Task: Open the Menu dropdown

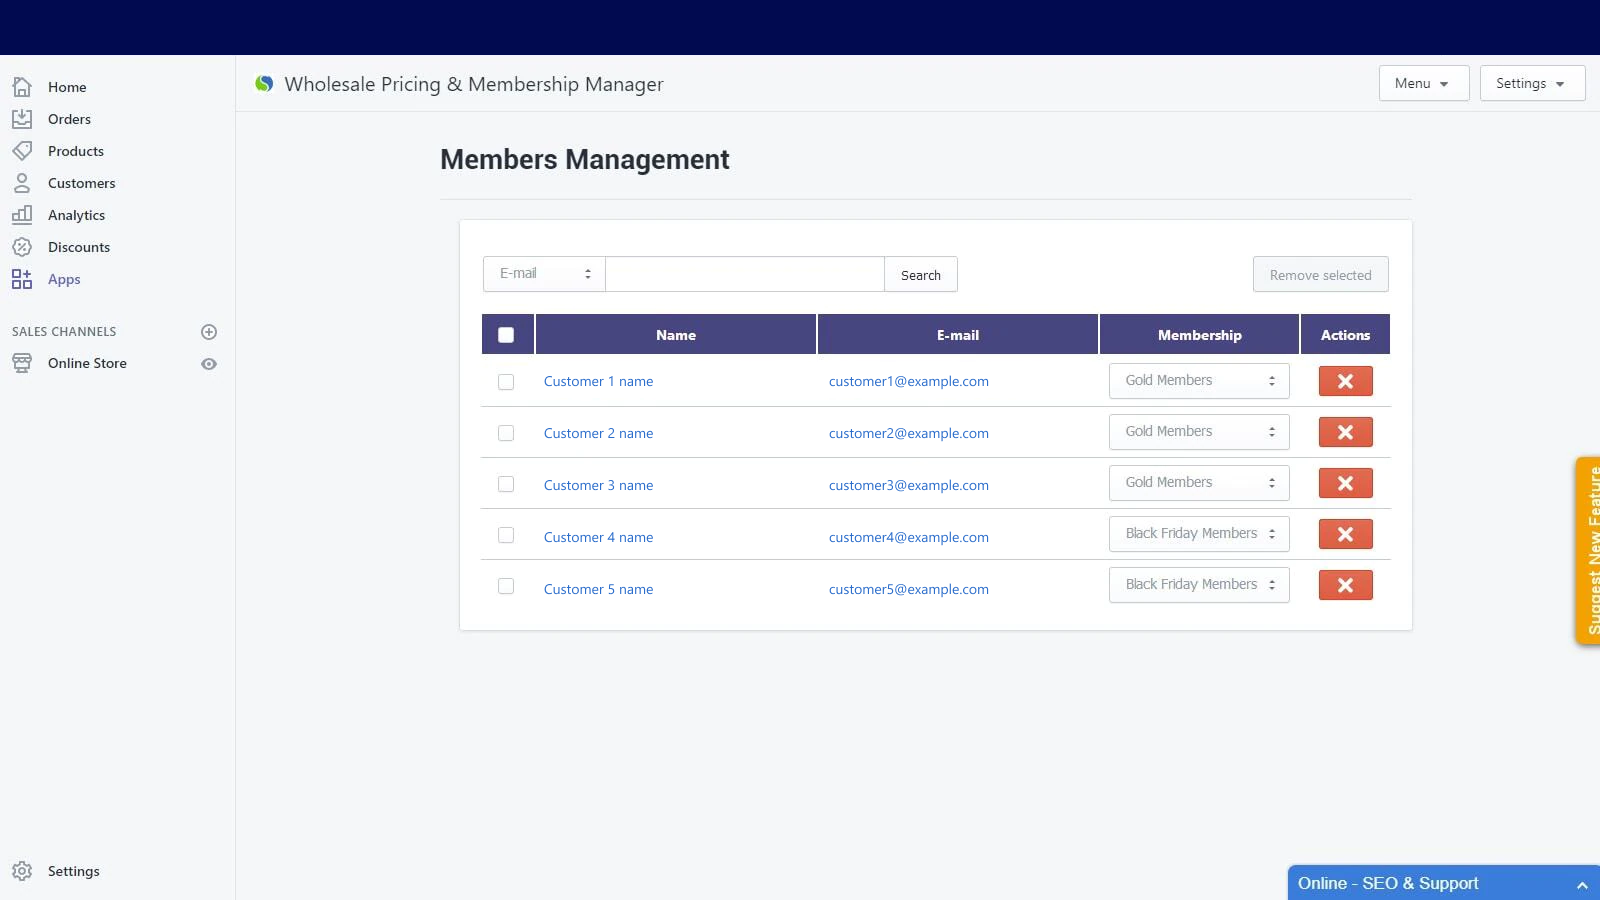Action: coord(1423,83)
